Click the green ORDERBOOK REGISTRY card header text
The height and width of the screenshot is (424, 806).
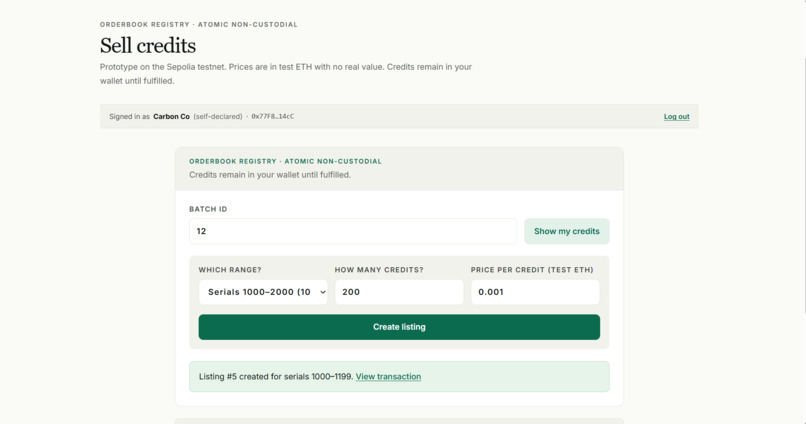(285, 161)
